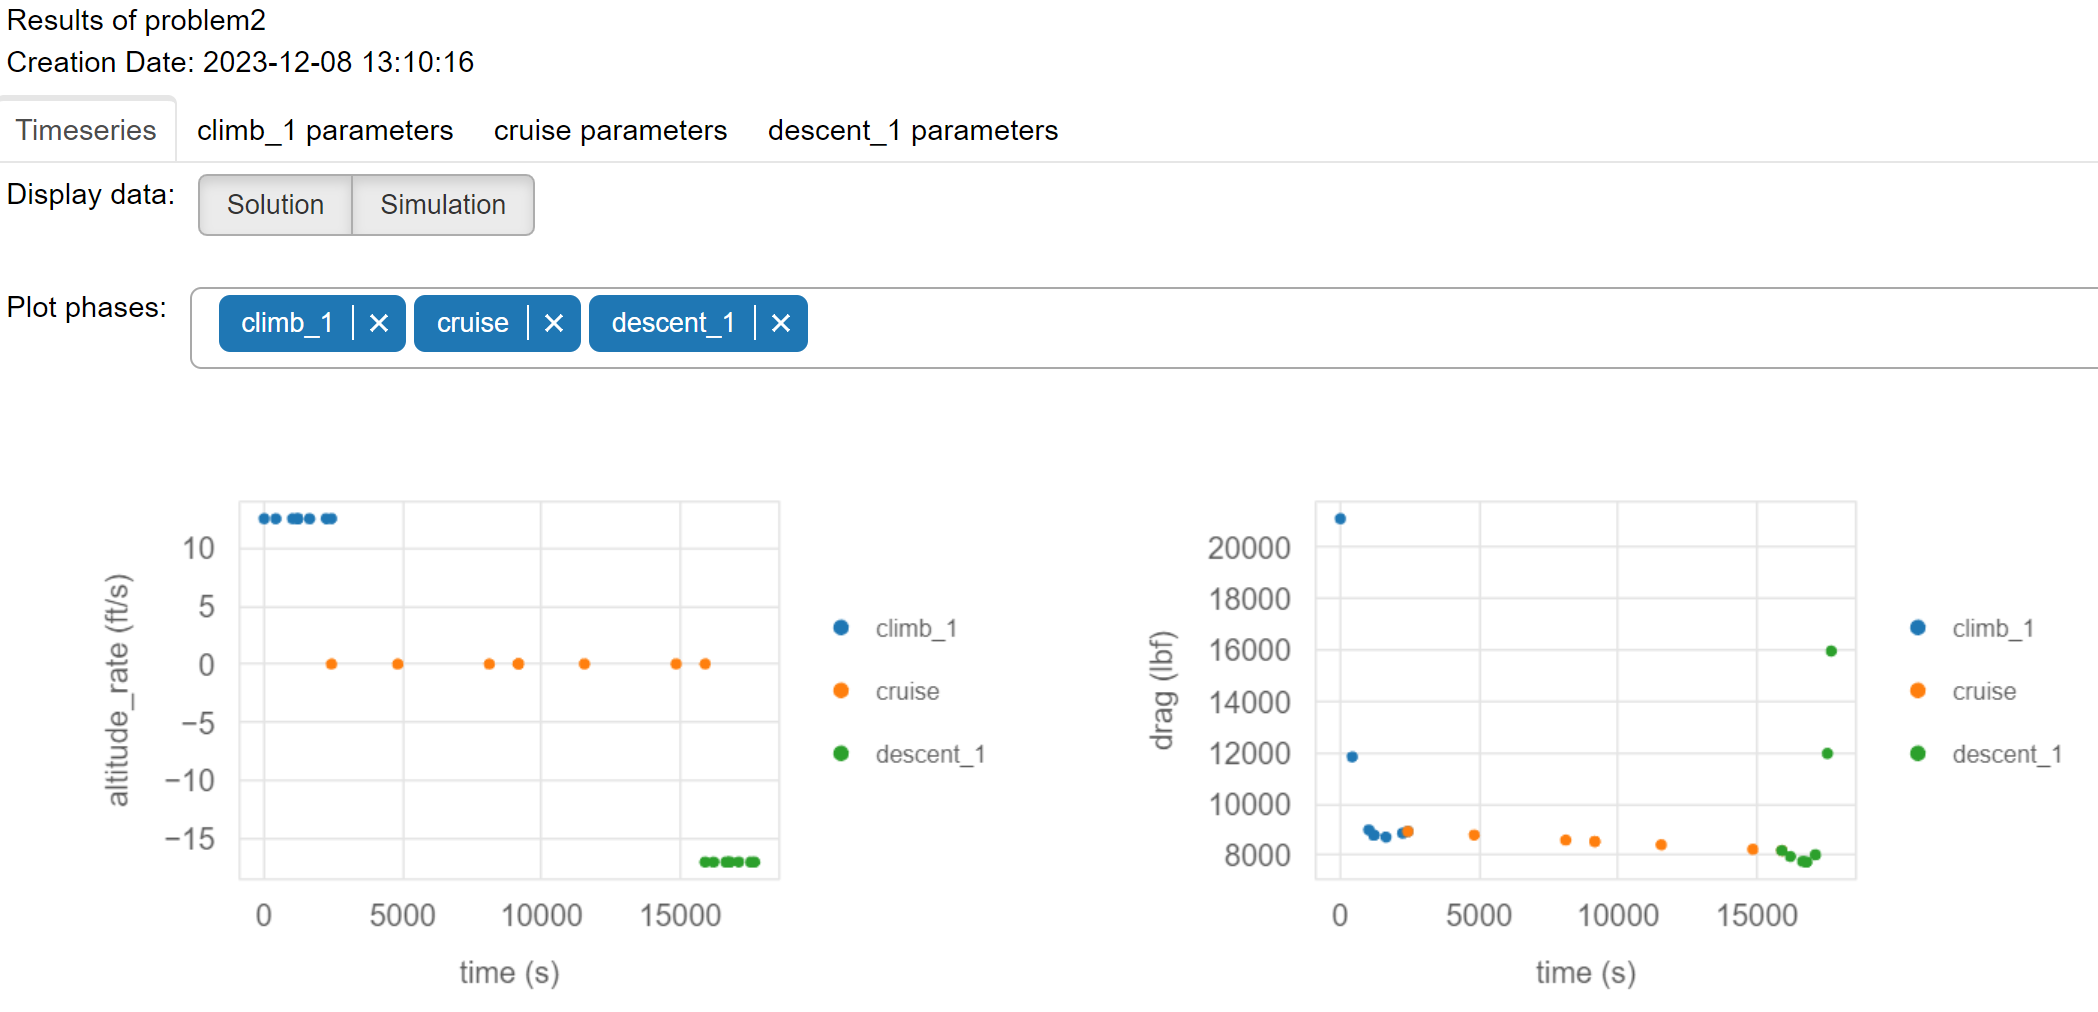The height and width of the screenshot is (1012, 2098).
Task: Select the climb_1 phase chip label
Action: coord(287,323)
